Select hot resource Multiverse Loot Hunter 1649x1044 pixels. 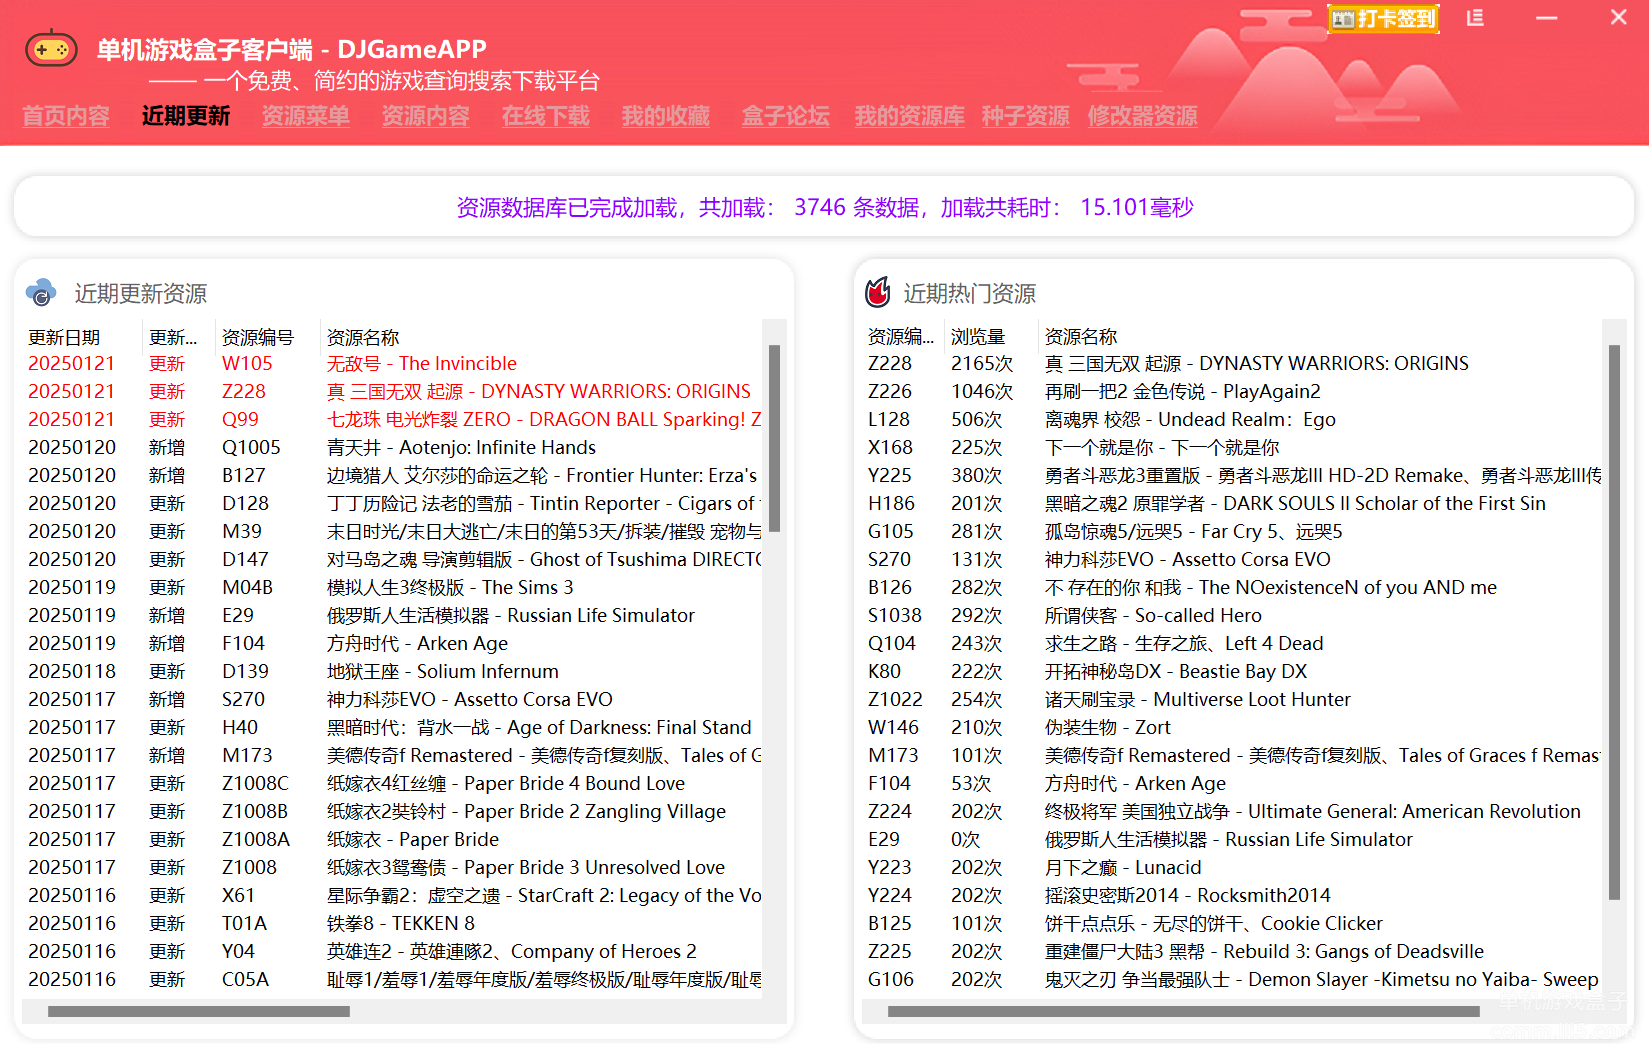point(1232,699)
